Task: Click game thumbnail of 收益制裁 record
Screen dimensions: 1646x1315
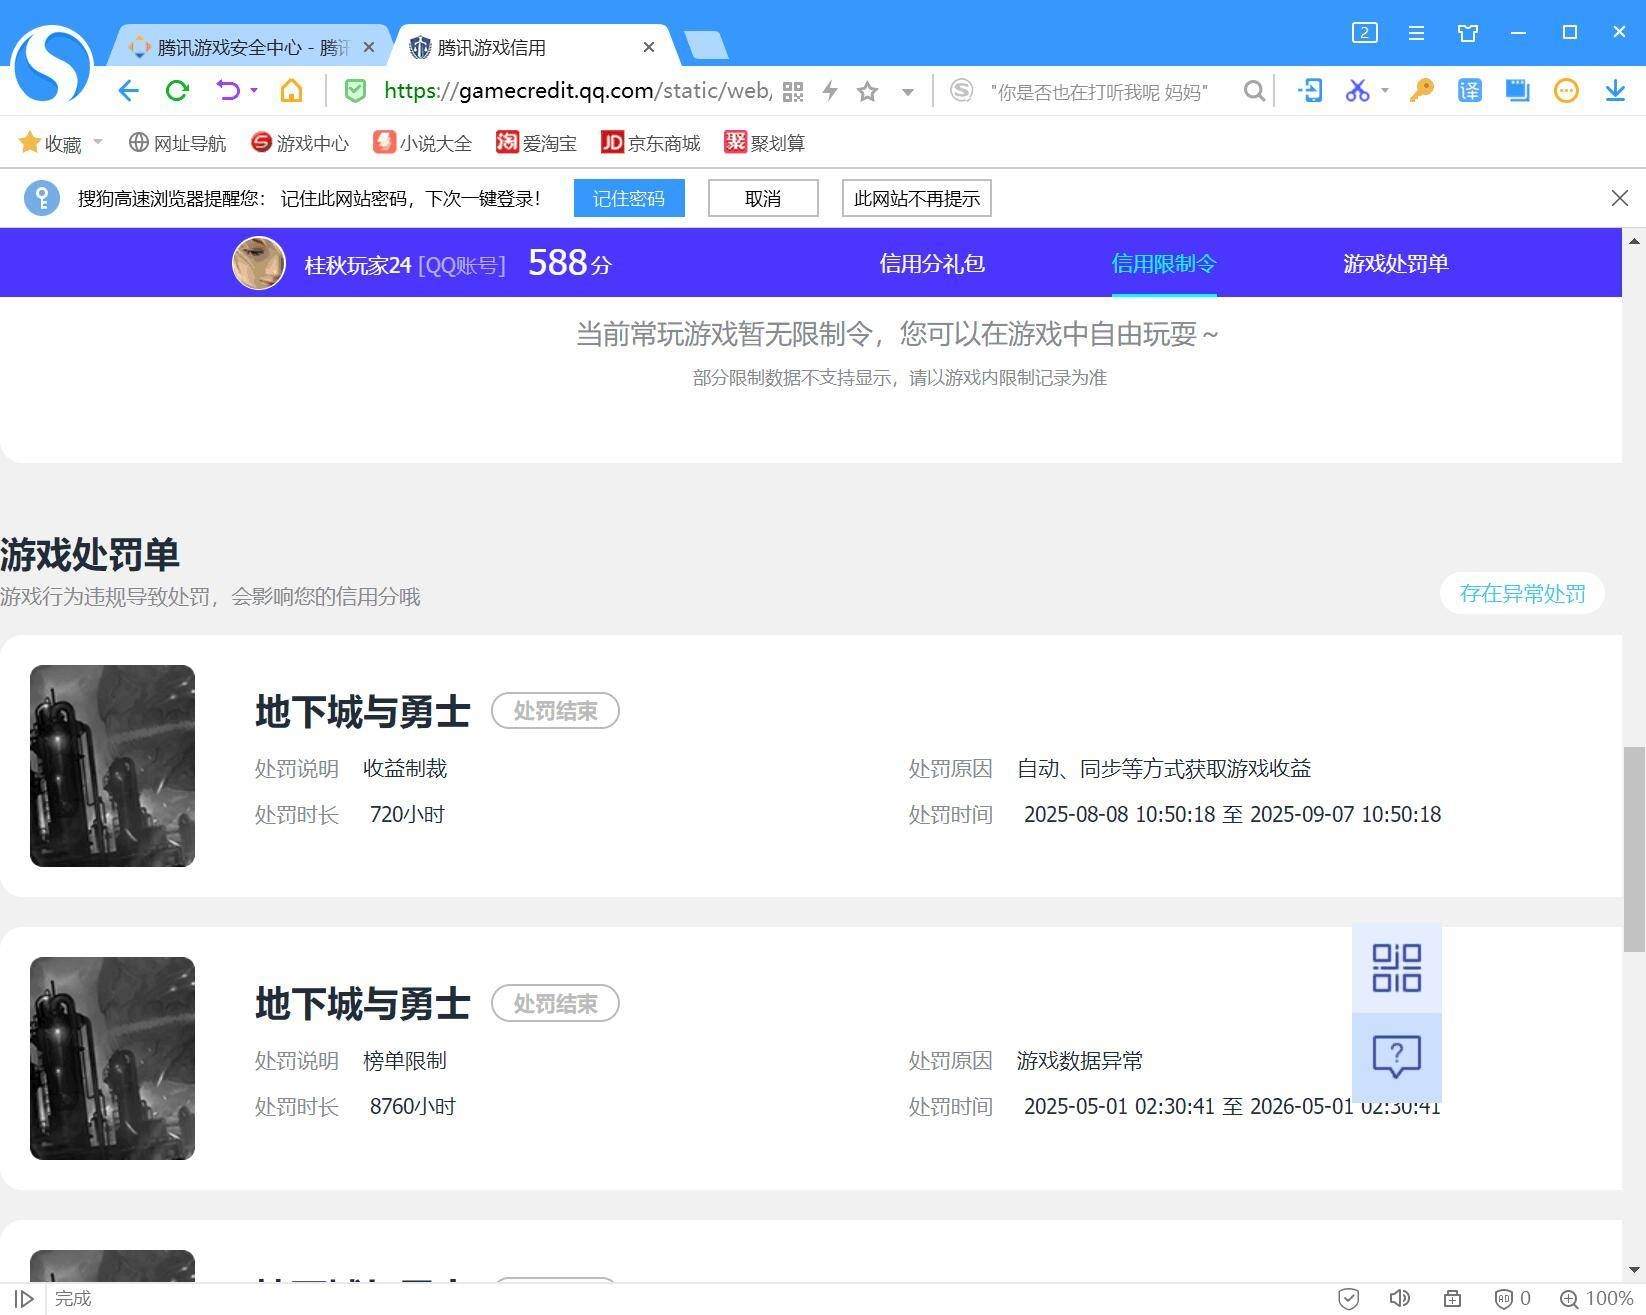Action: (112, 766)
